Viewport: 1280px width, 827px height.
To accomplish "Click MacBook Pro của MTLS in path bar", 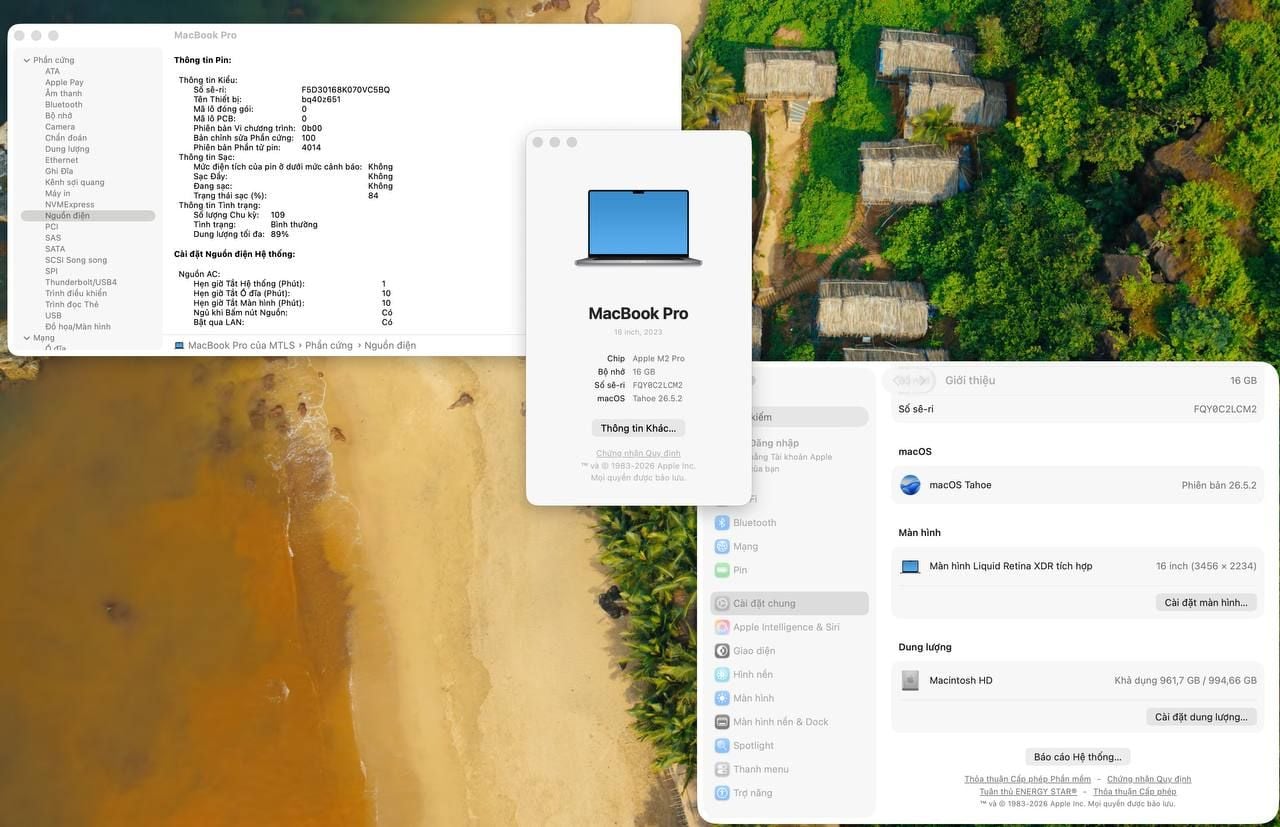I will pos(241,346).
